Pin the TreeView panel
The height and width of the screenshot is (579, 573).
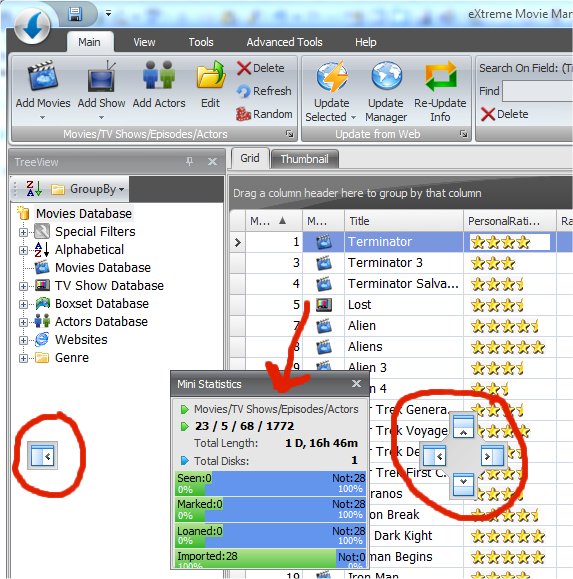[189, 161]
